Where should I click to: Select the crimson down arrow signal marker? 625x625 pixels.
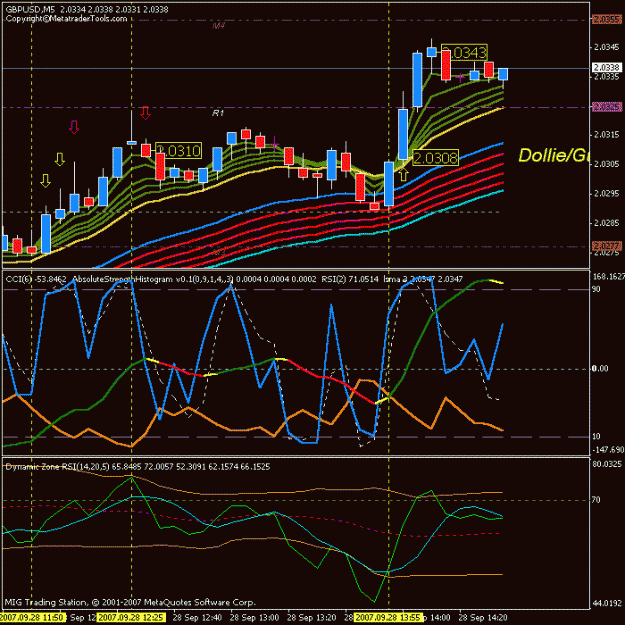pos(74,127)
